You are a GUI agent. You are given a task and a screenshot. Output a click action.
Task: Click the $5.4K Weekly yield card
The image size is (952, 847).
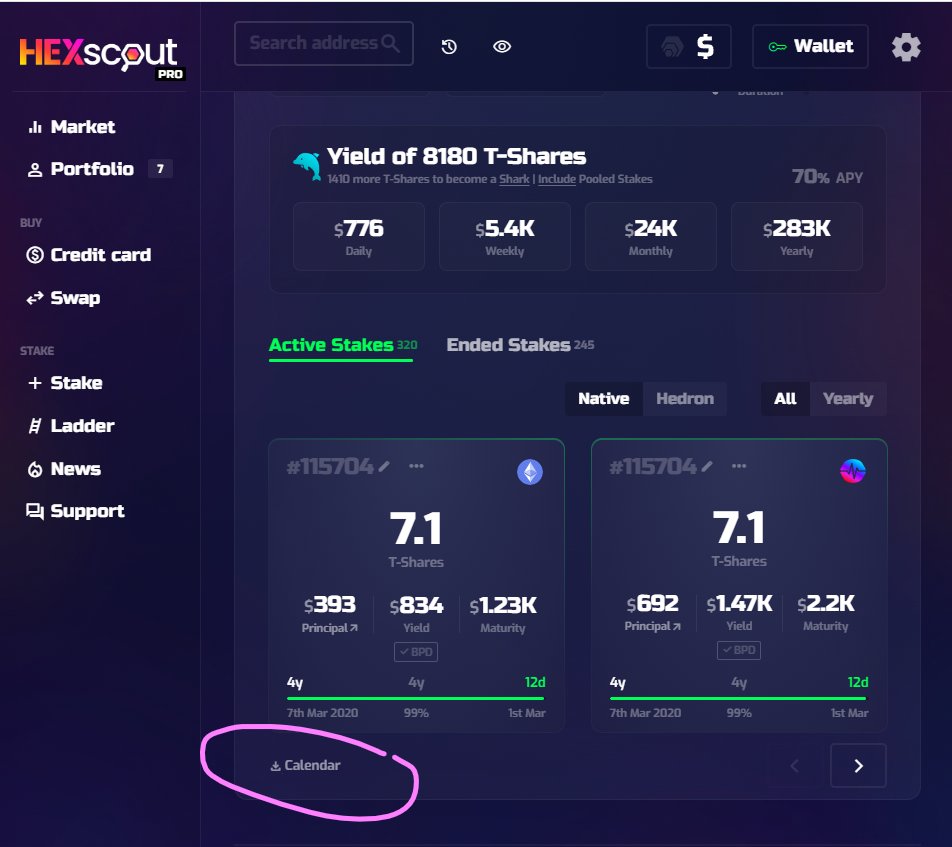(505, 236)
